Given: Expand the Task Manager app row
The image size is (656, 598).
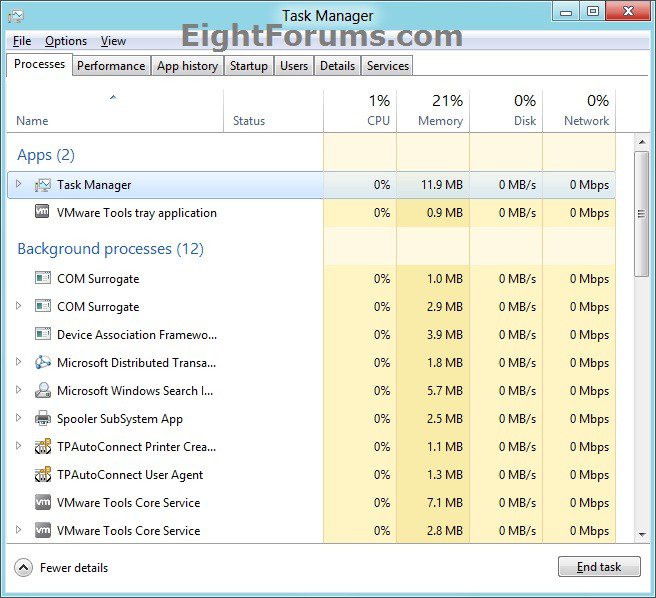Looking at the screenshot, I should point(18,184).
